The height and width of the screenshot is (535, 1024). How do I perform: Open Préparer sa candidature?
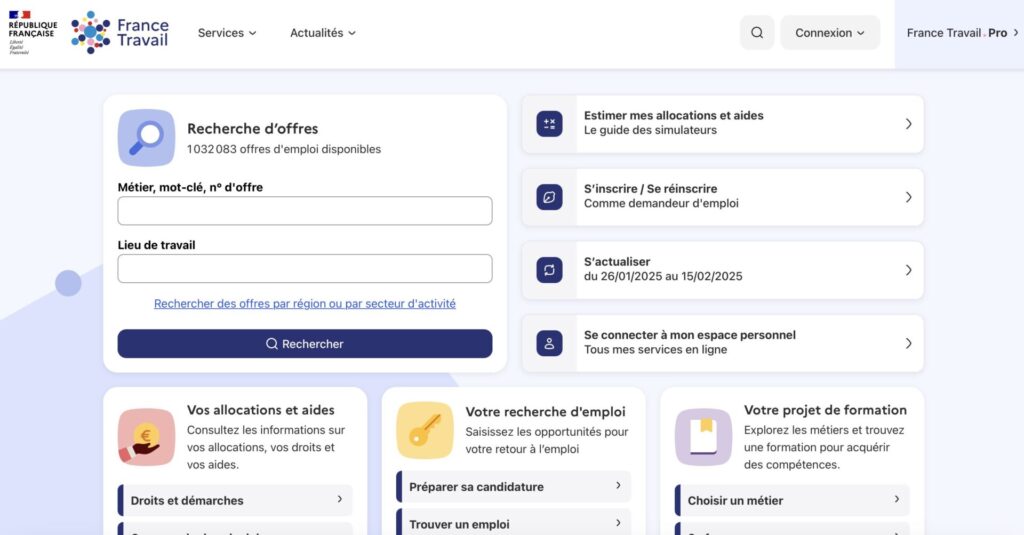click(514, 487)
